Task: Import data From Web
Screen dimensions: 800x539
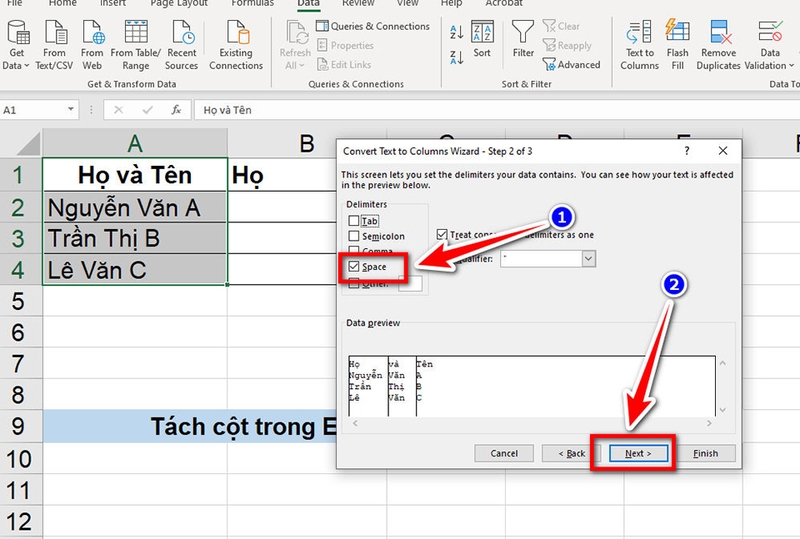Action: [92, 46]
